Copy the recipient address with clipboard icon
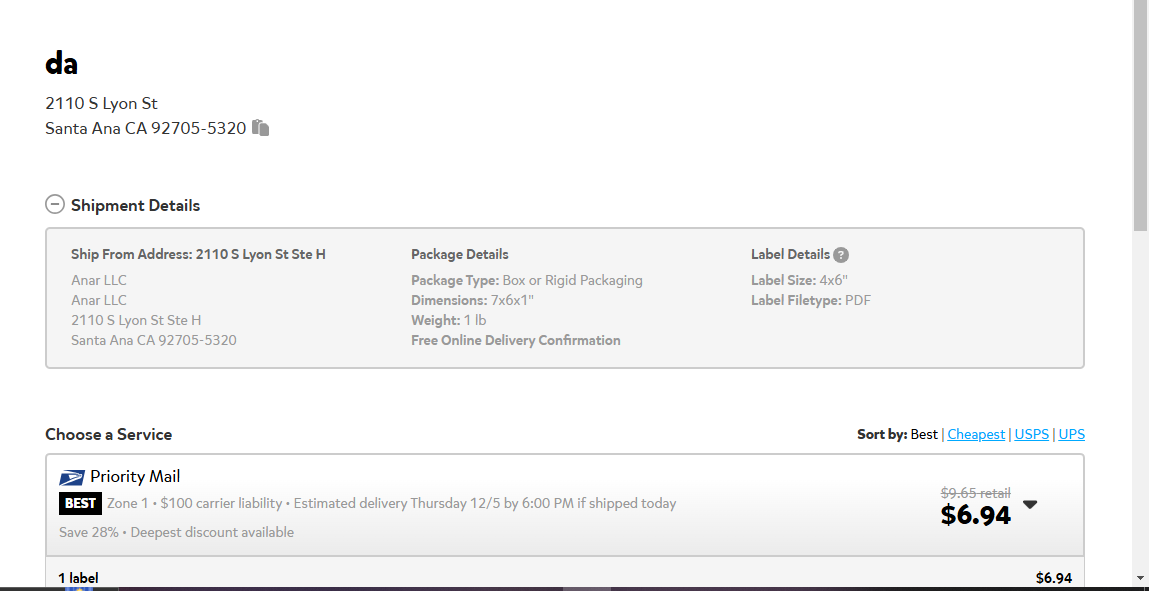This screenshot has width=1149, height=591. (261, 128)
